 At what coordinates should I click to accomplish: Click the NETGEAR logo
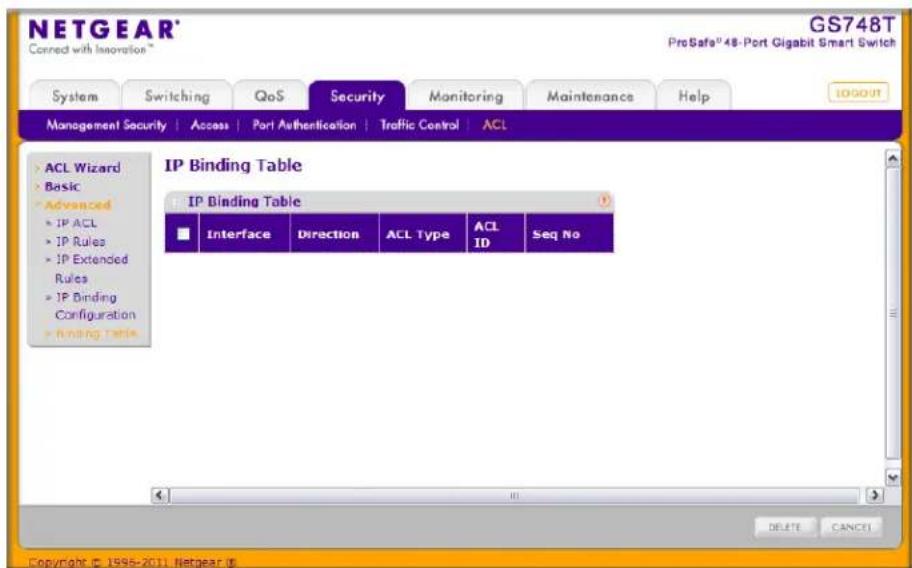click(104, 30)
